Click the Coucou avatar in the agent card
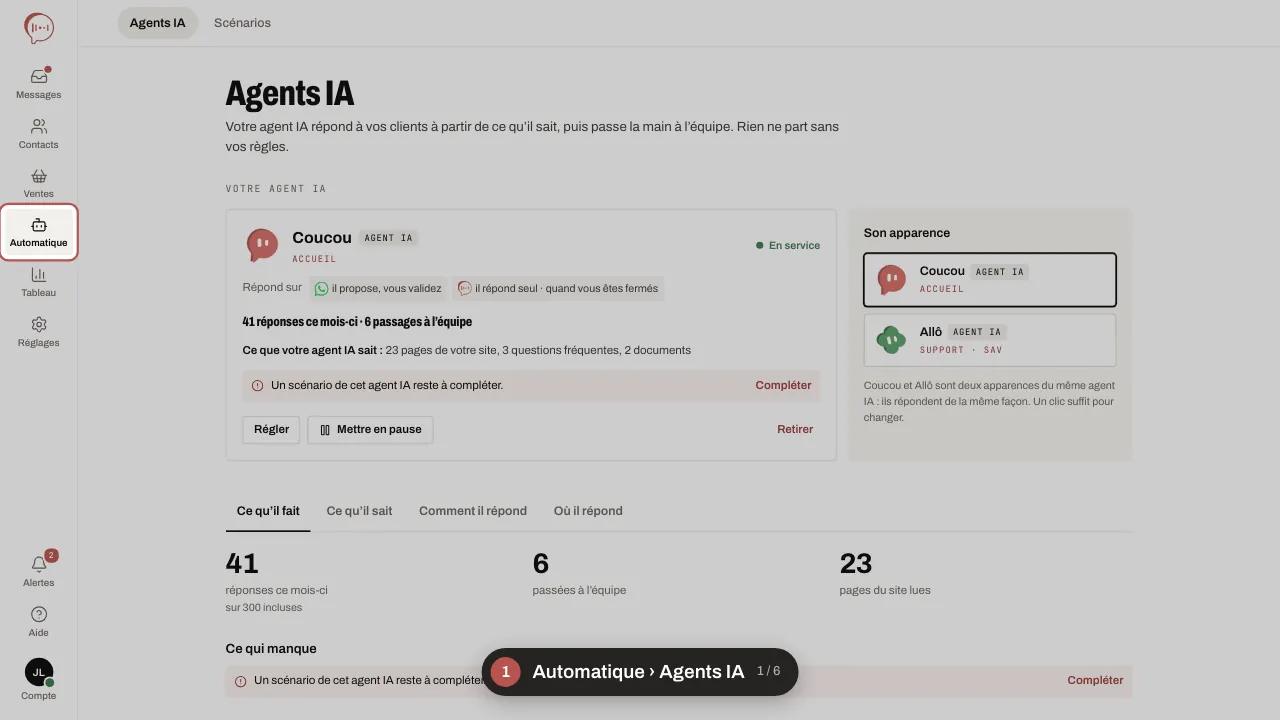The height and width of the screenshot is (720, 1280). pyautogui.click(x=262, y=245)
